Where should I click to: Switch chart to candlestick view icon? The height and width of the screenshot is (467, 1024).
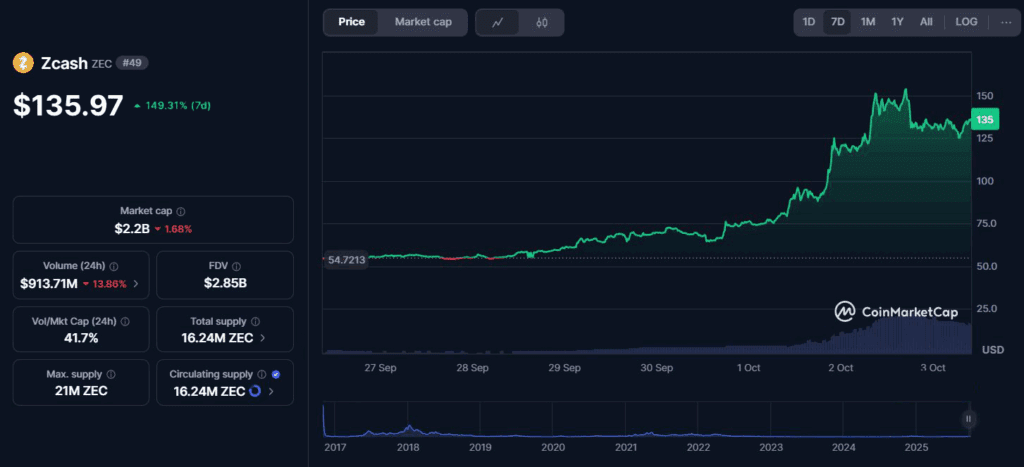point(541,22)
